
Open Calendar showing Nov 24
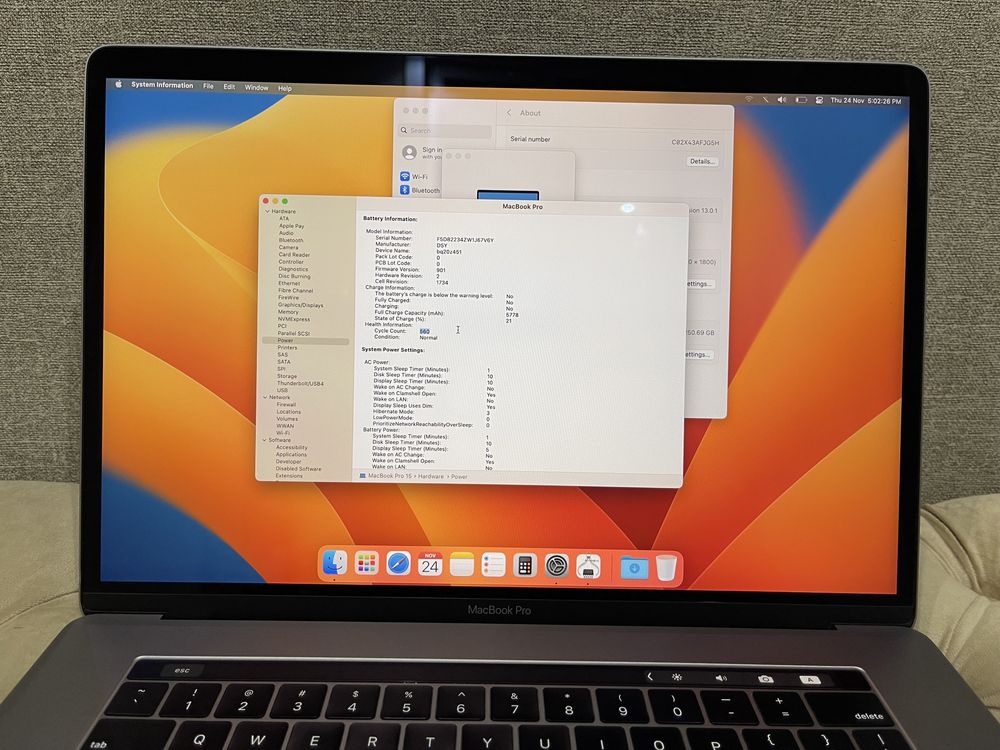coord(430,564)
